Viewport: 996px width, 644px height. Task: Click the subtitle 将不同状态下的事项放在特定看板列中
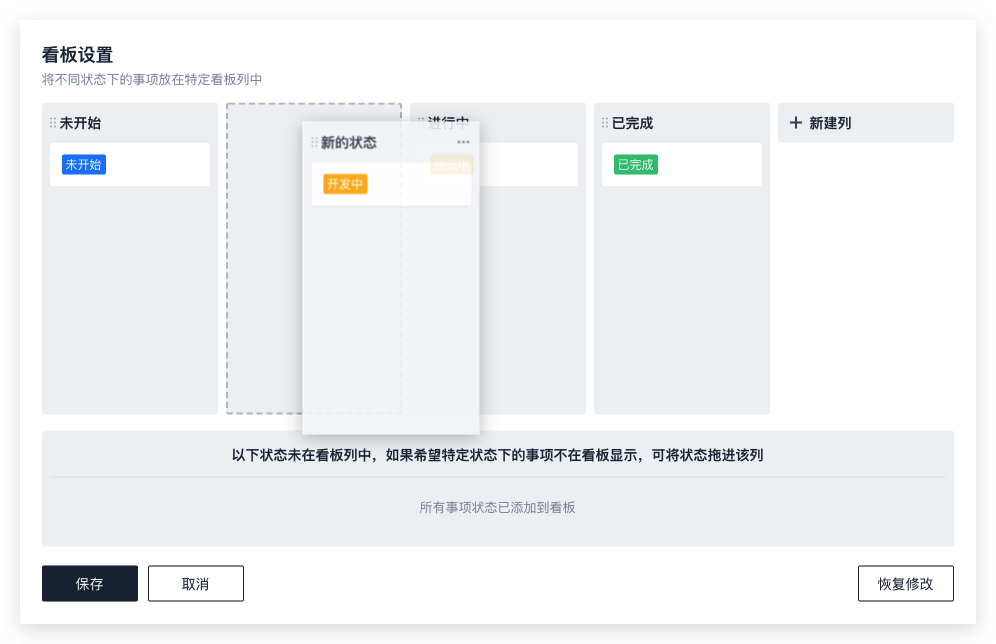[152, 79]
